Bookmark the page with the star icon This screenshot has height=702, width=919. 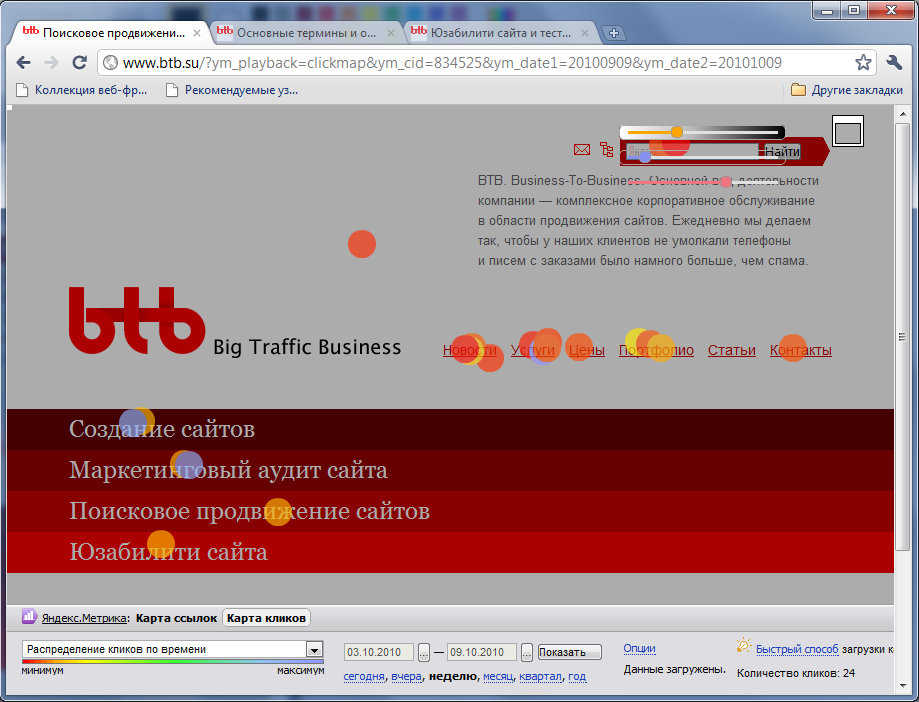click(863, 62)
